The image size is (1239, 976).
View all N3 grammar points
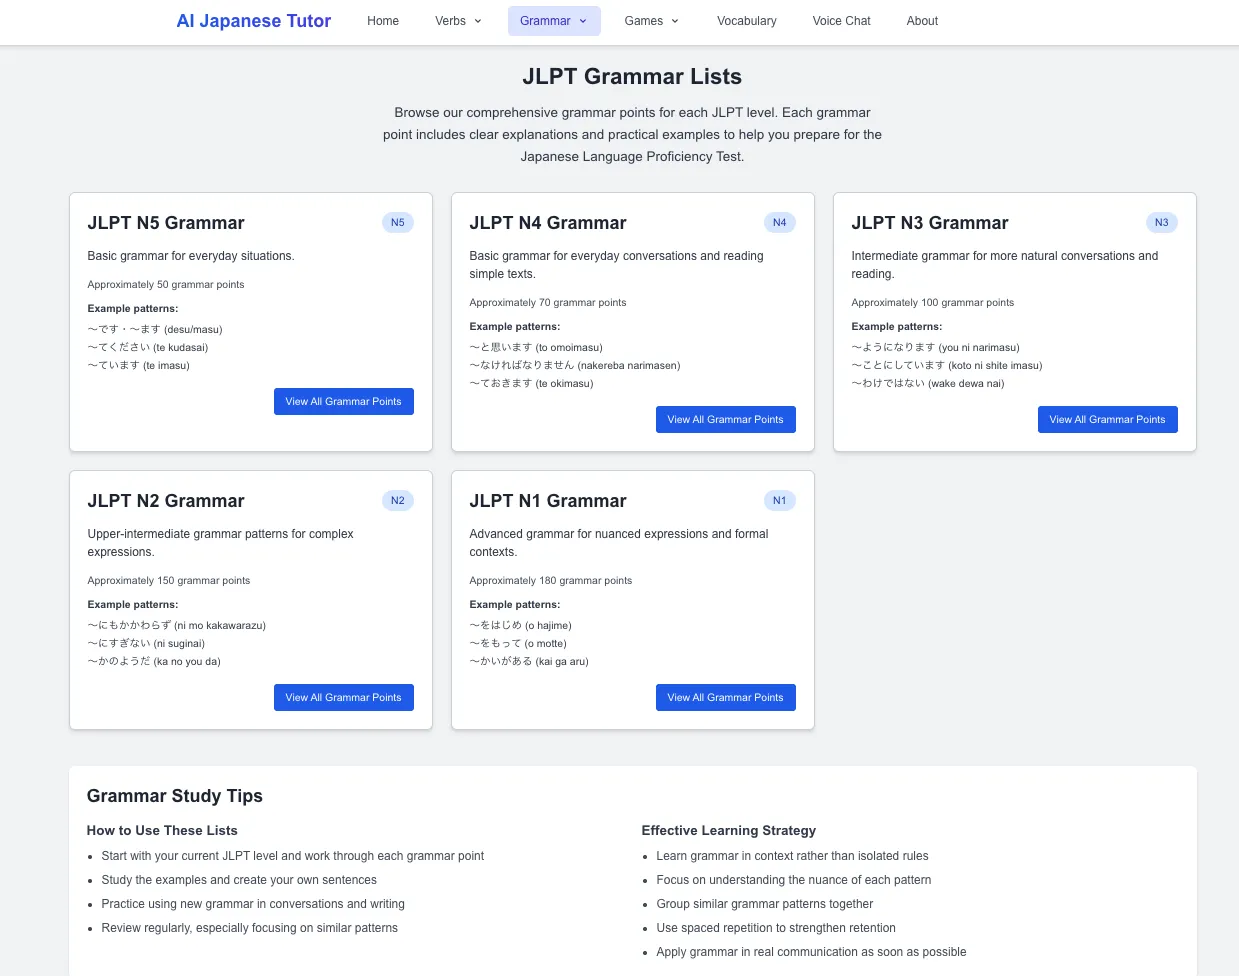1107,420
